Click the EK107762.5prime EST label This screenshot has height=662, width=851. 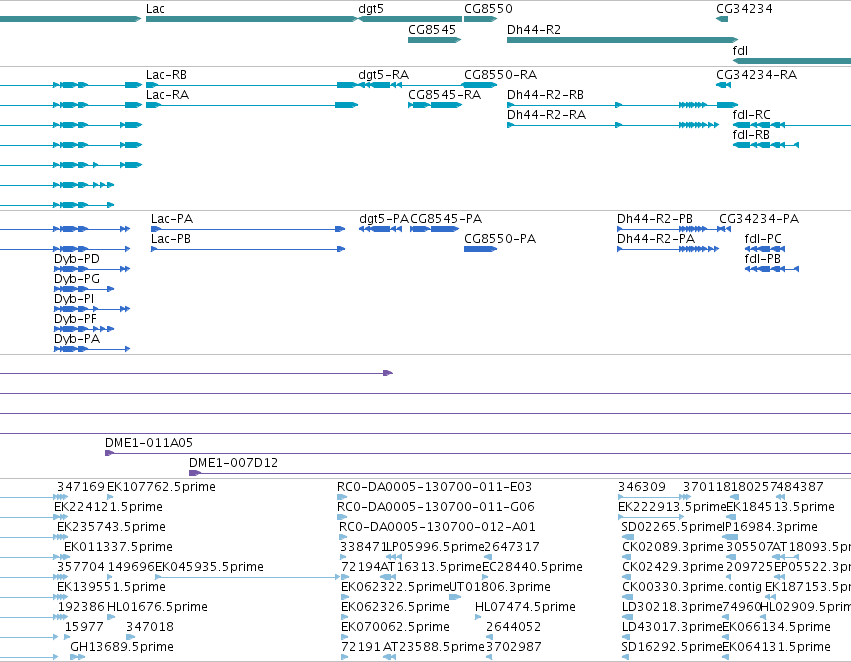click(161, 487)
